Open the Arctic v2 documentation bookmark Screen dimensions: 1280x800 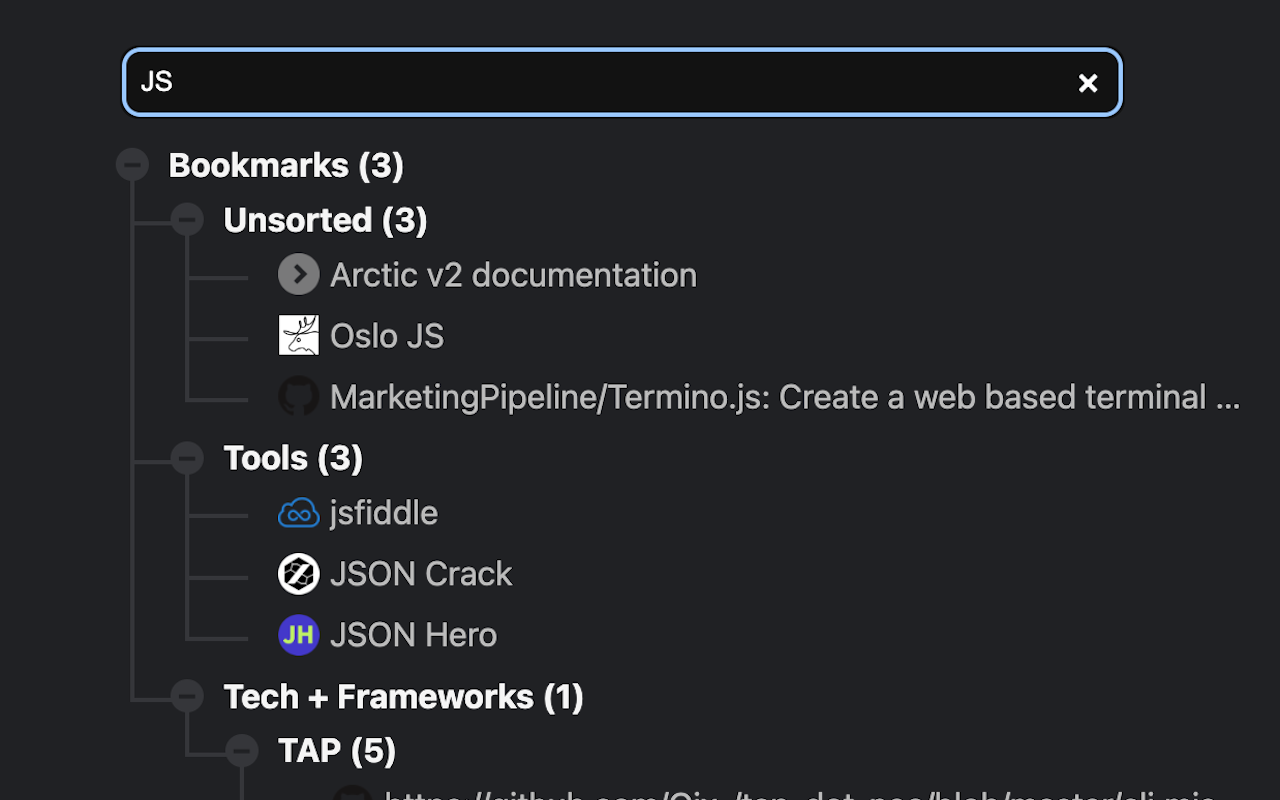coord(513,275)
